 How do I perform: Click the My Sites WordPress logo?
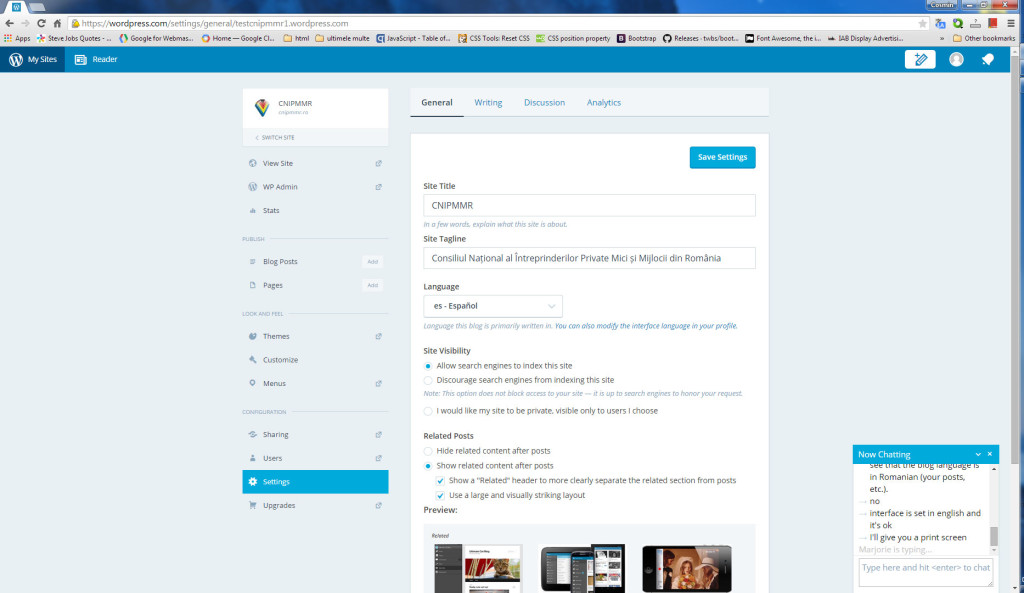16,59
